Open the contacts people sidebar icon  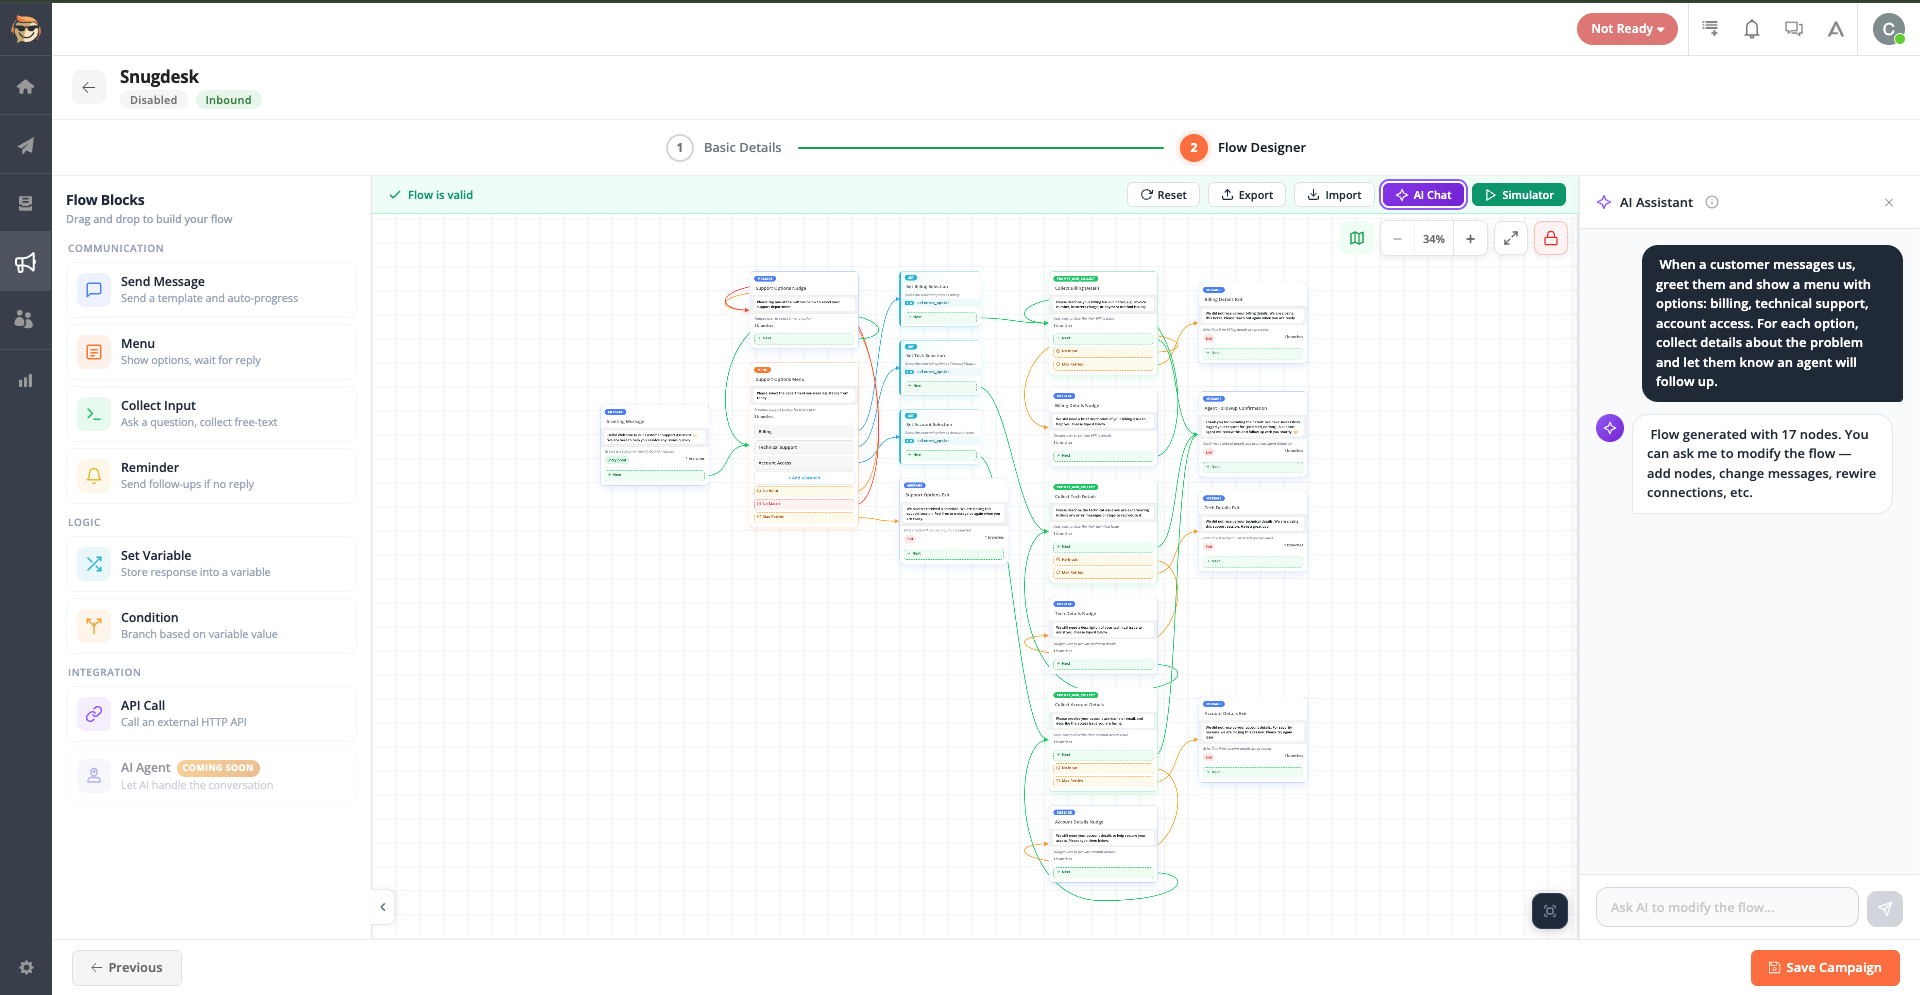(26, 320)
